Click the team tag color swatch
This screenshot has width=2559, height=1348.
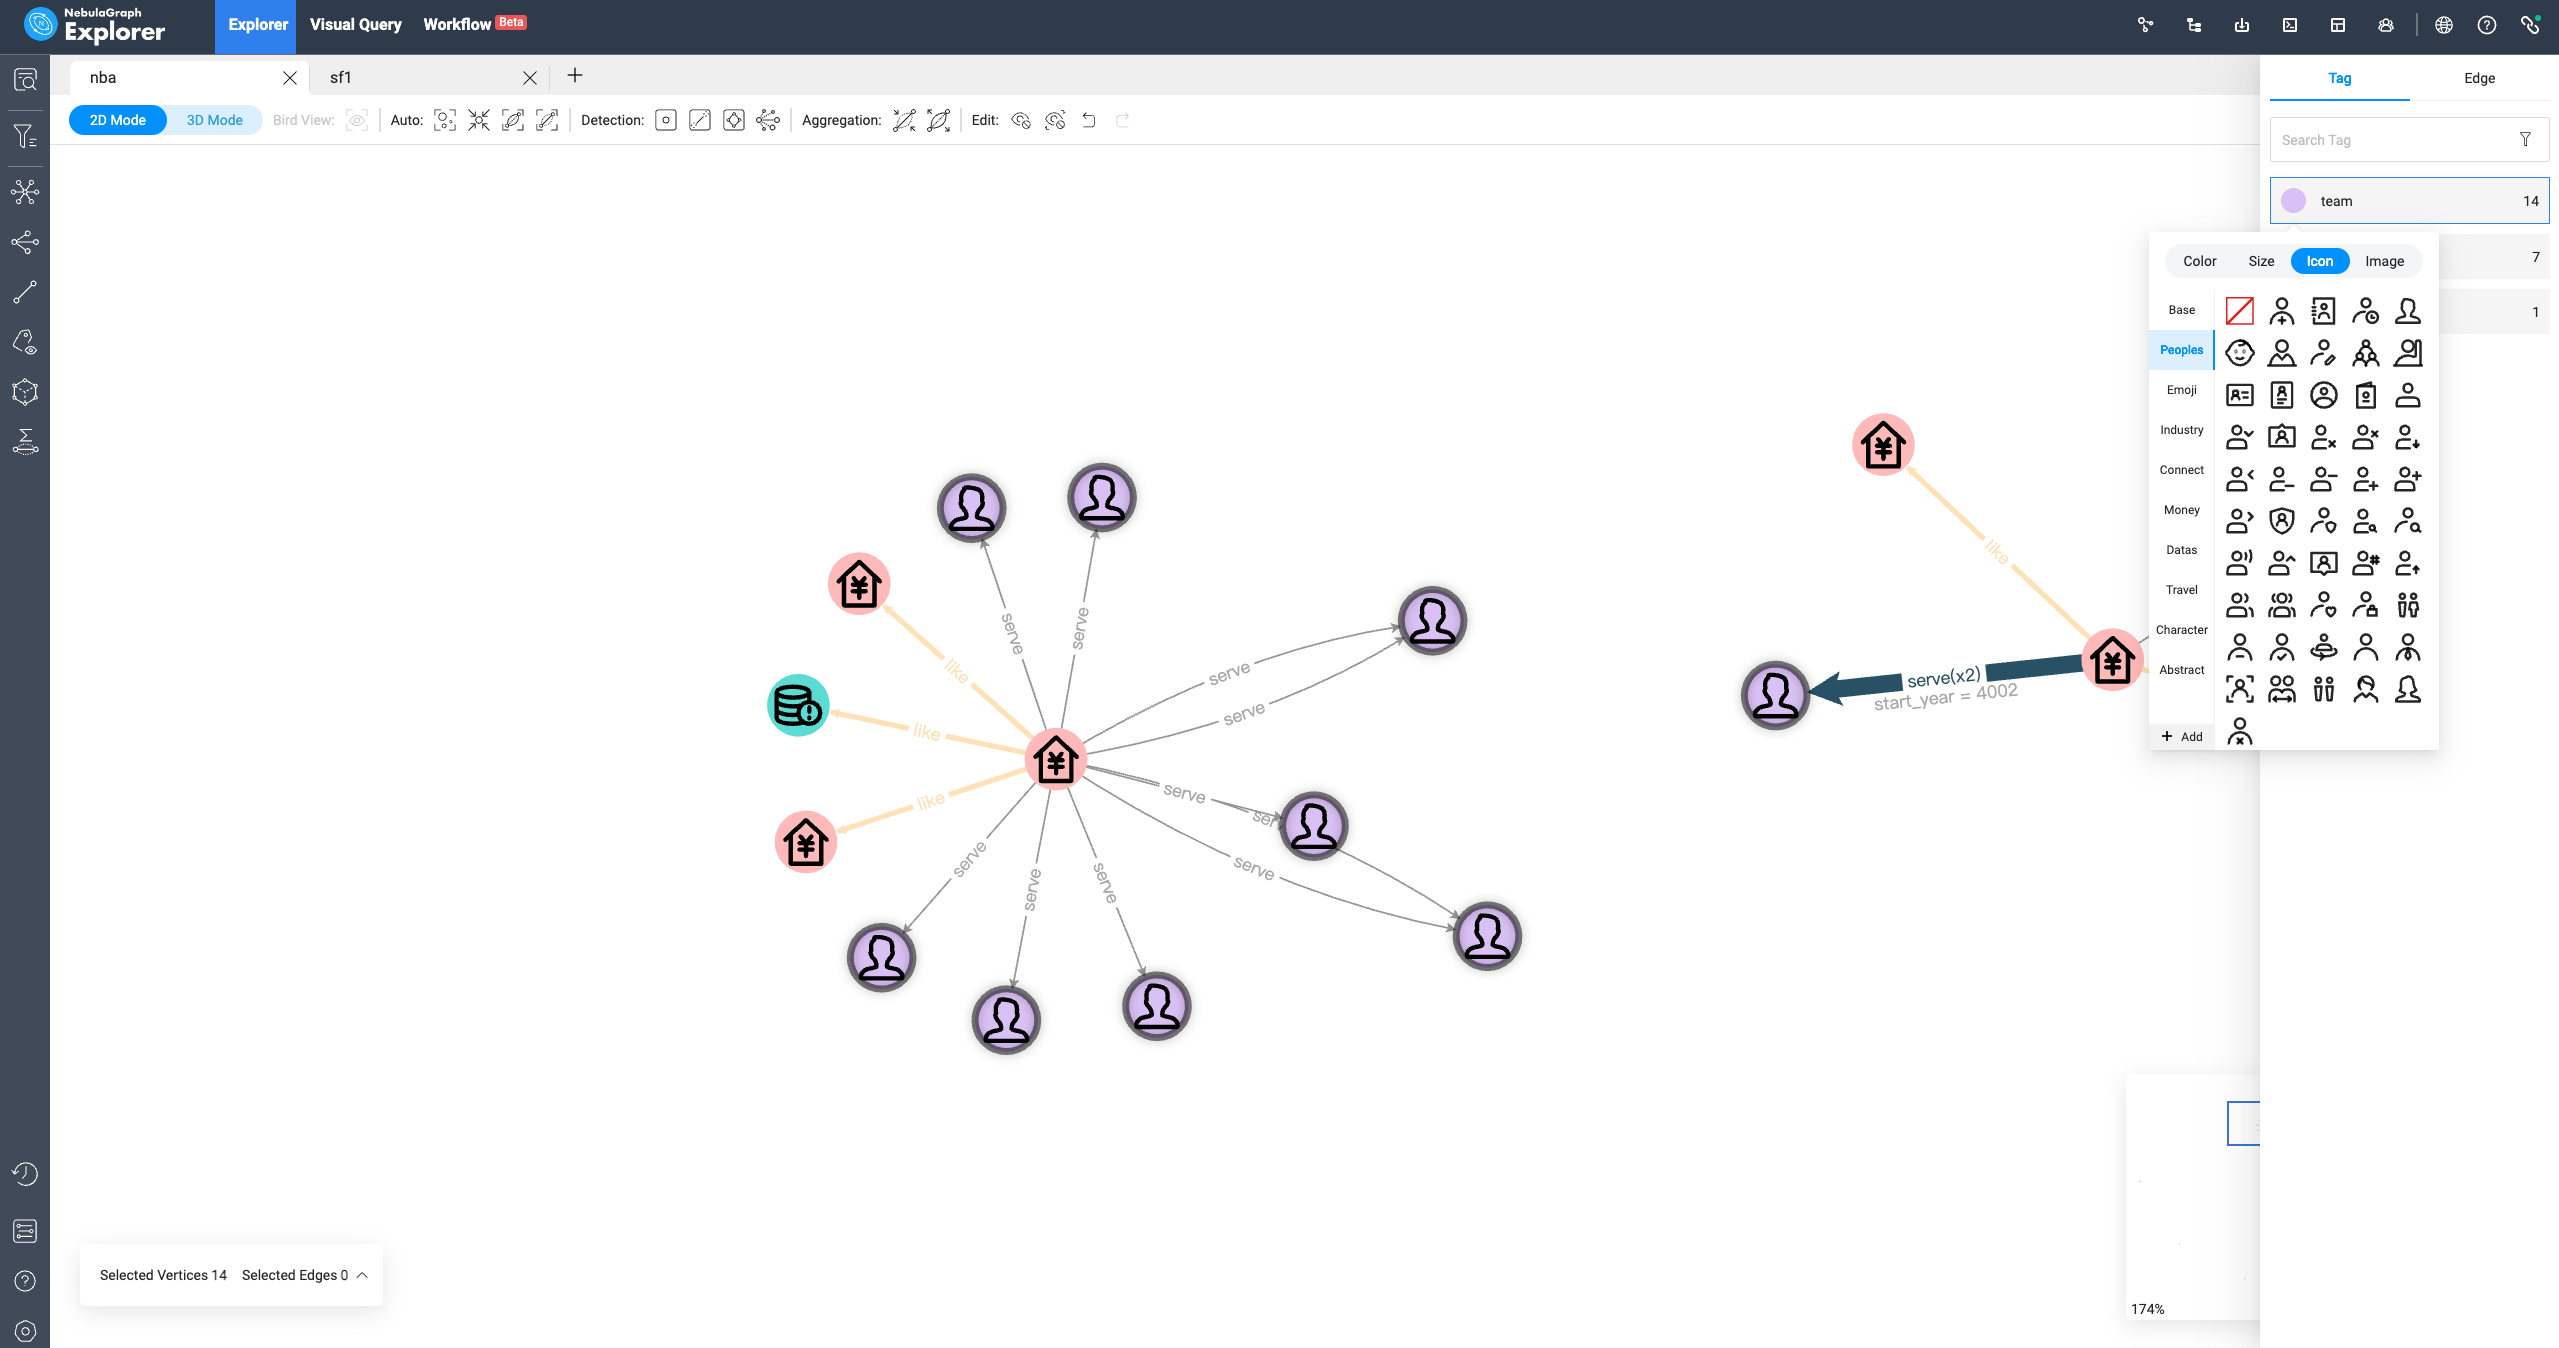pyautogui.click(x=2294, y=200)
